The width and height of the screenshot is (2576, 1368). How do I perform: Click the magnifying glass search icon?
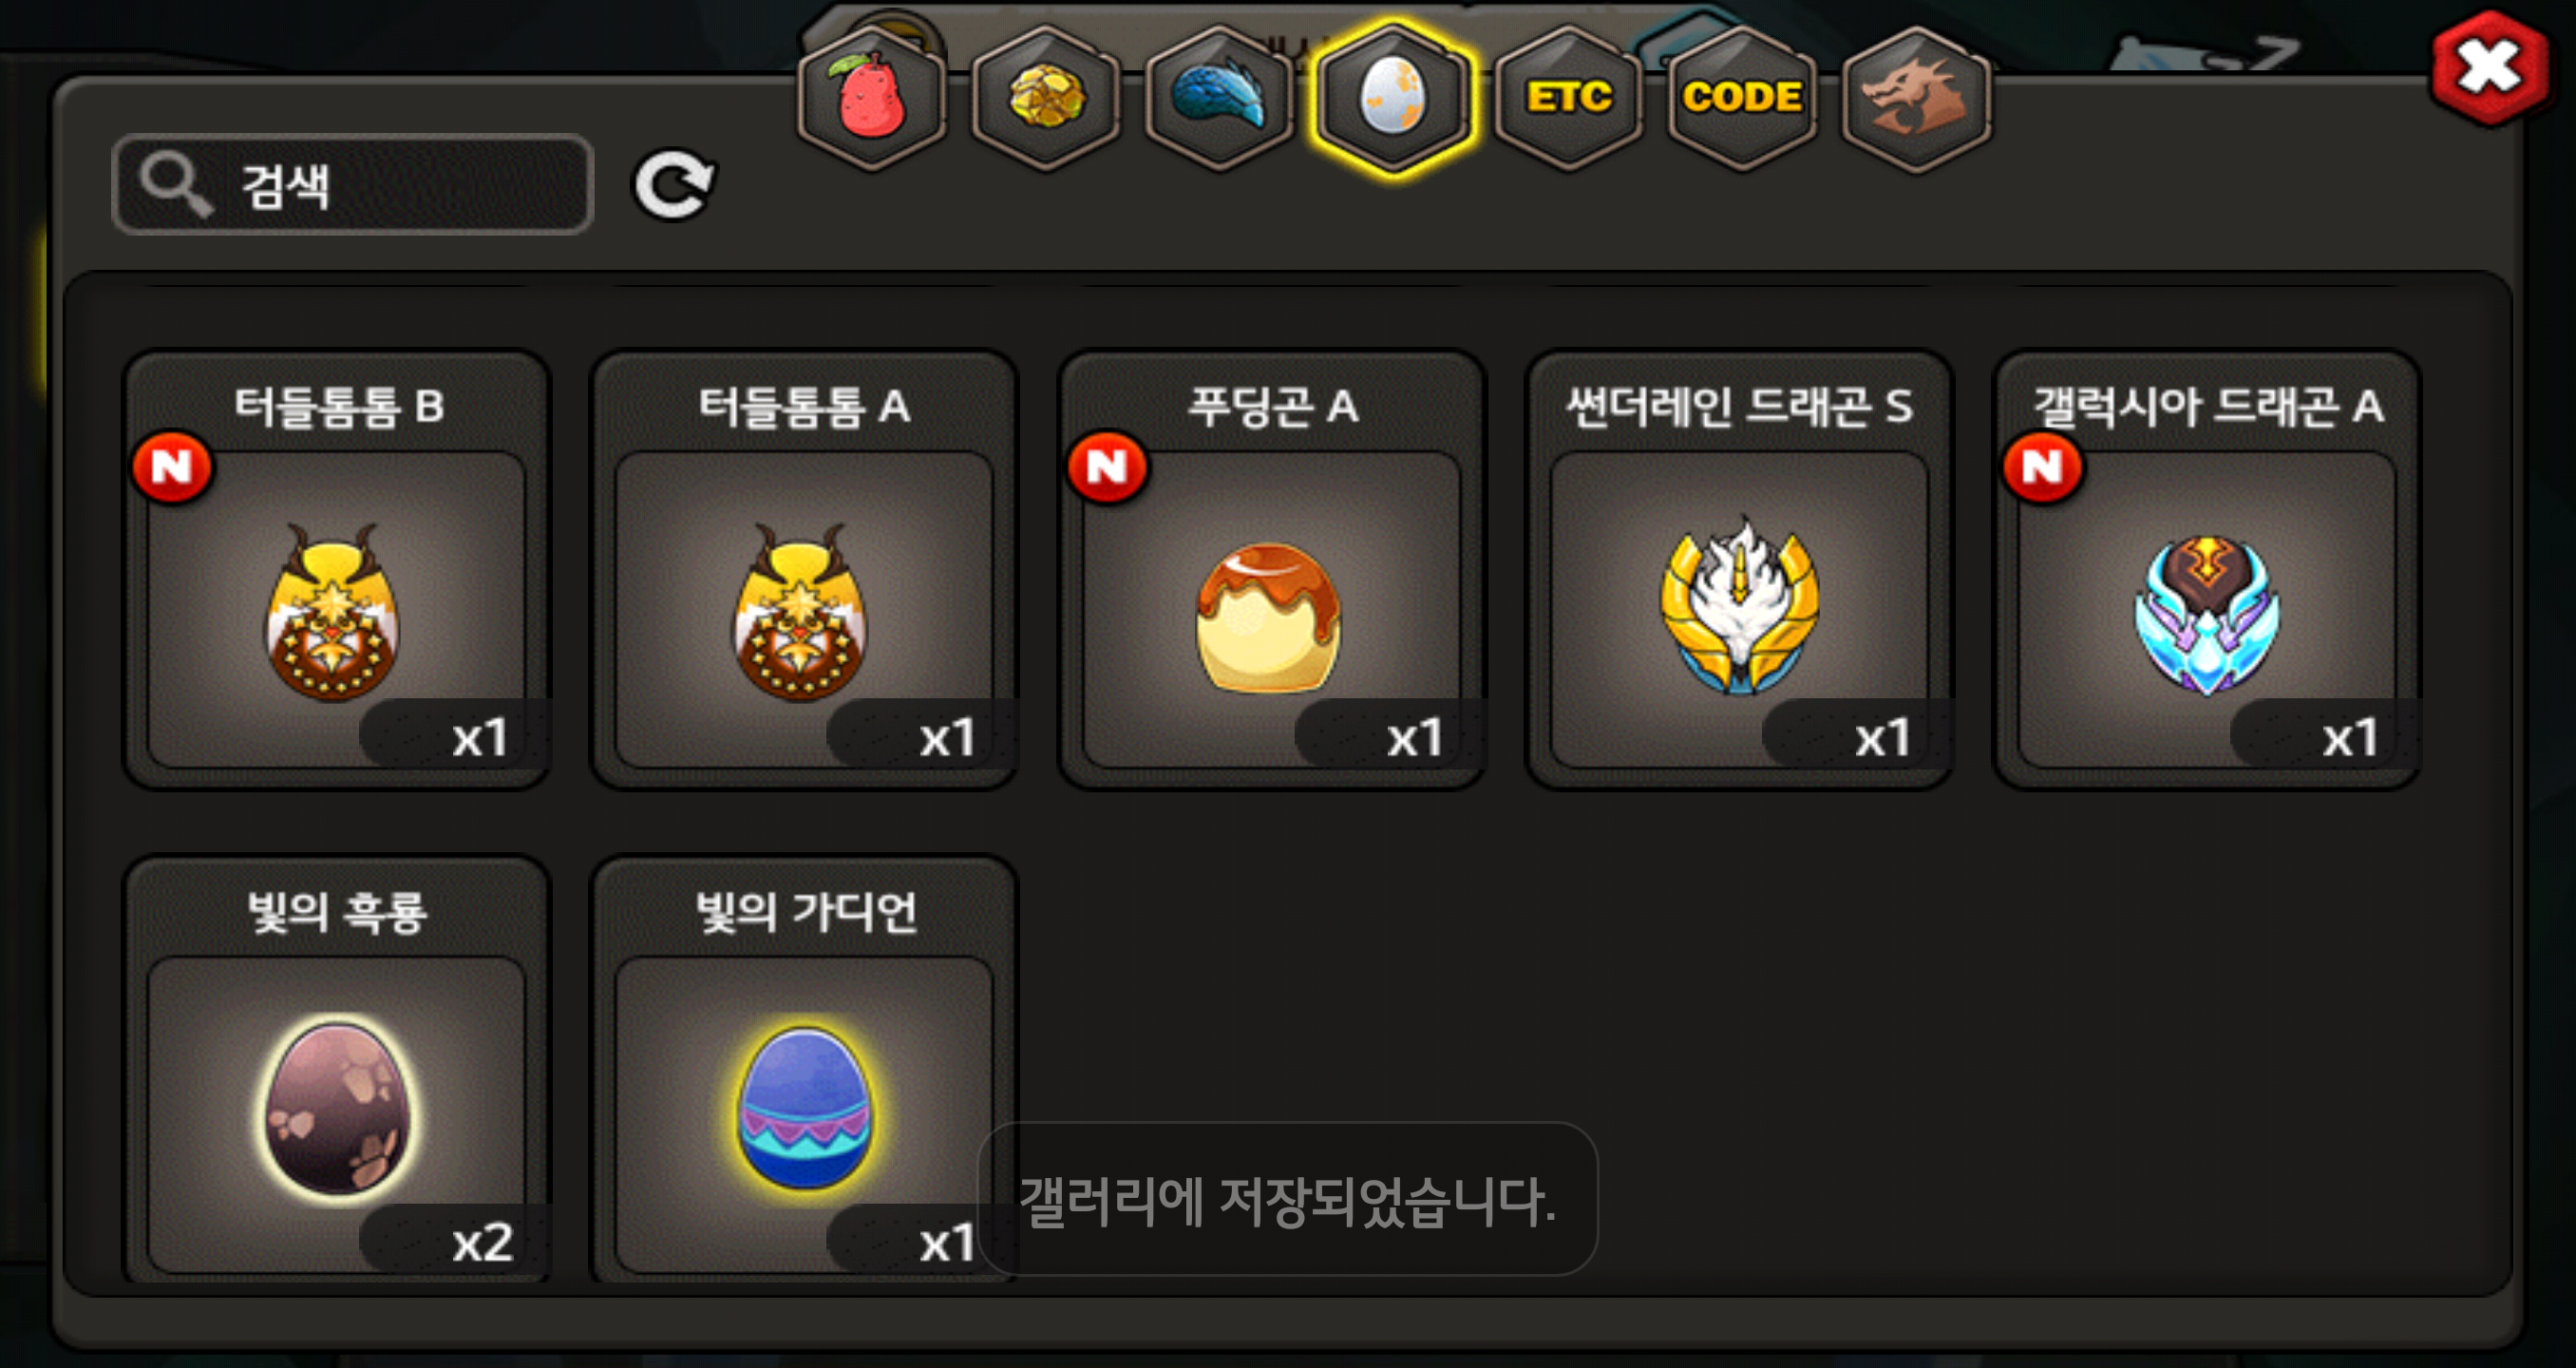pyautogui.click(x=176, y=185)
